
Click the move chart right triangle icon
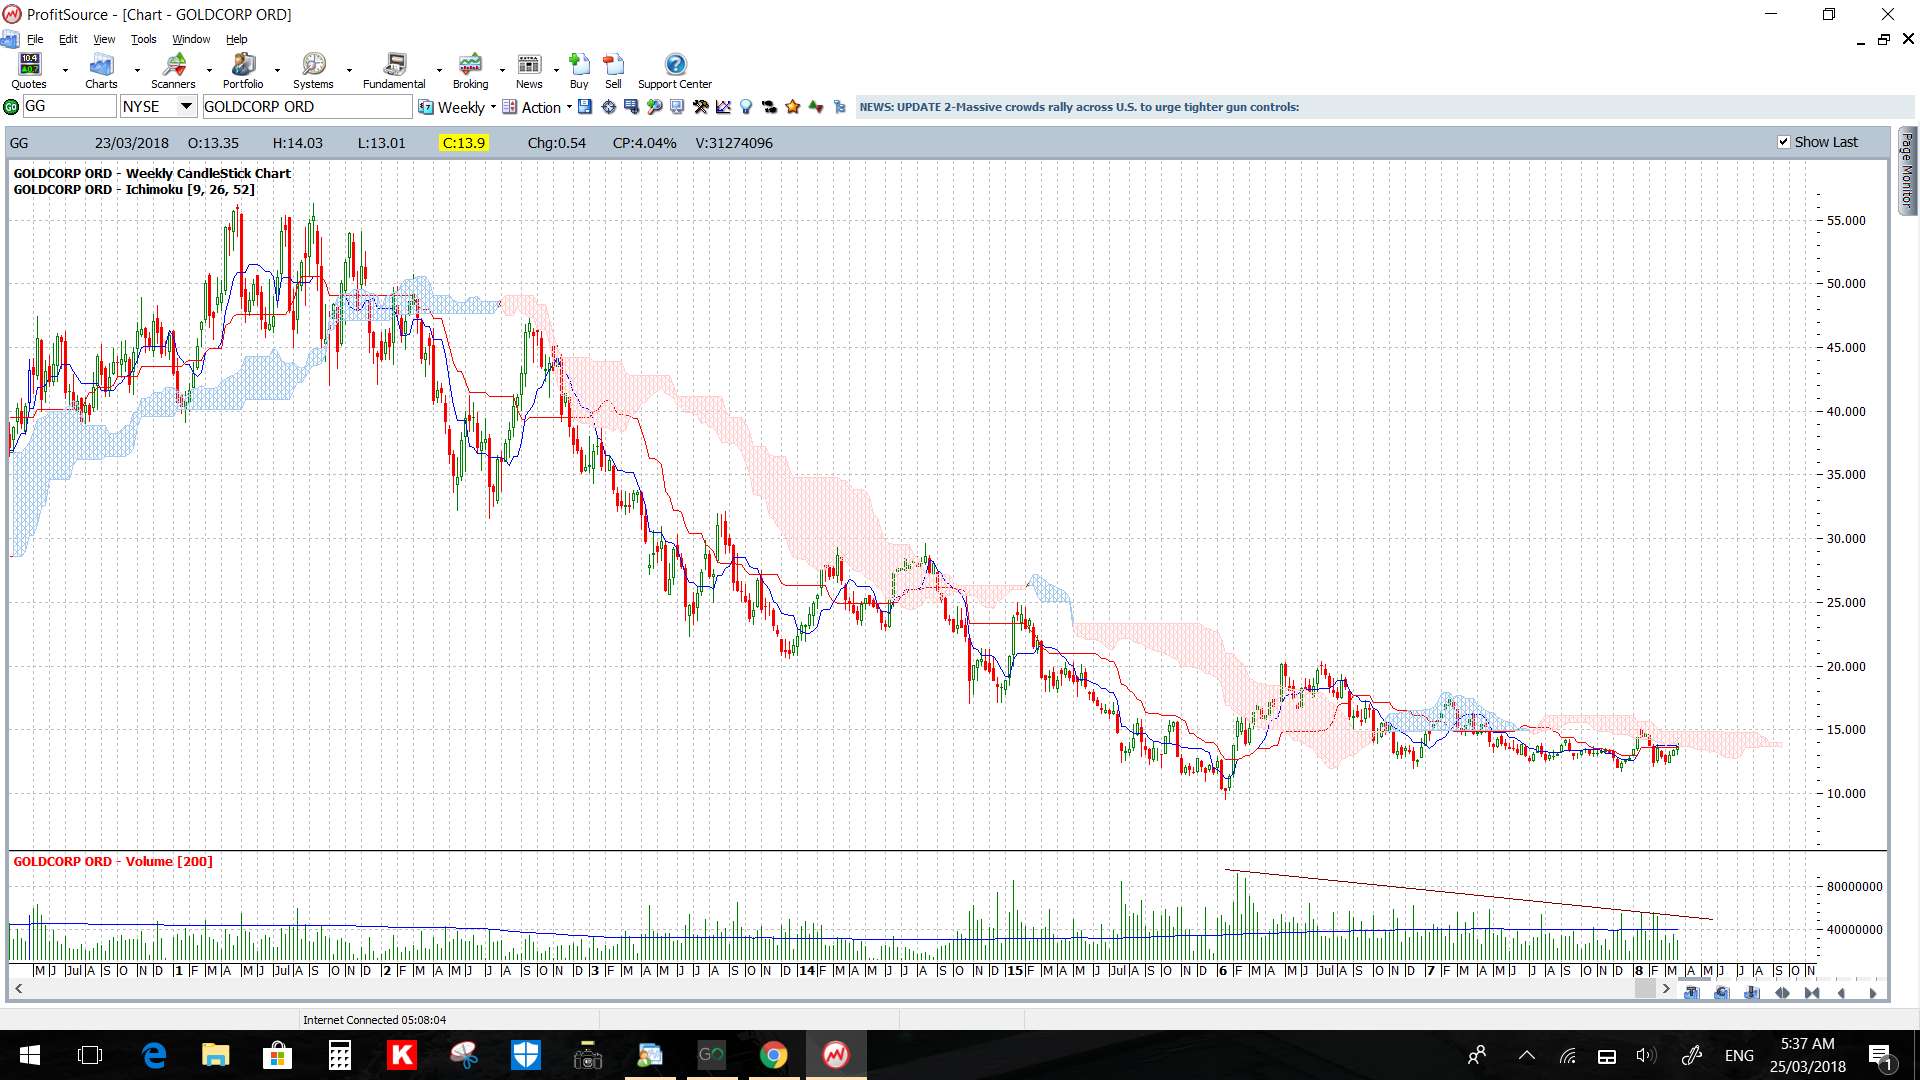click(x=1872, y=993)
